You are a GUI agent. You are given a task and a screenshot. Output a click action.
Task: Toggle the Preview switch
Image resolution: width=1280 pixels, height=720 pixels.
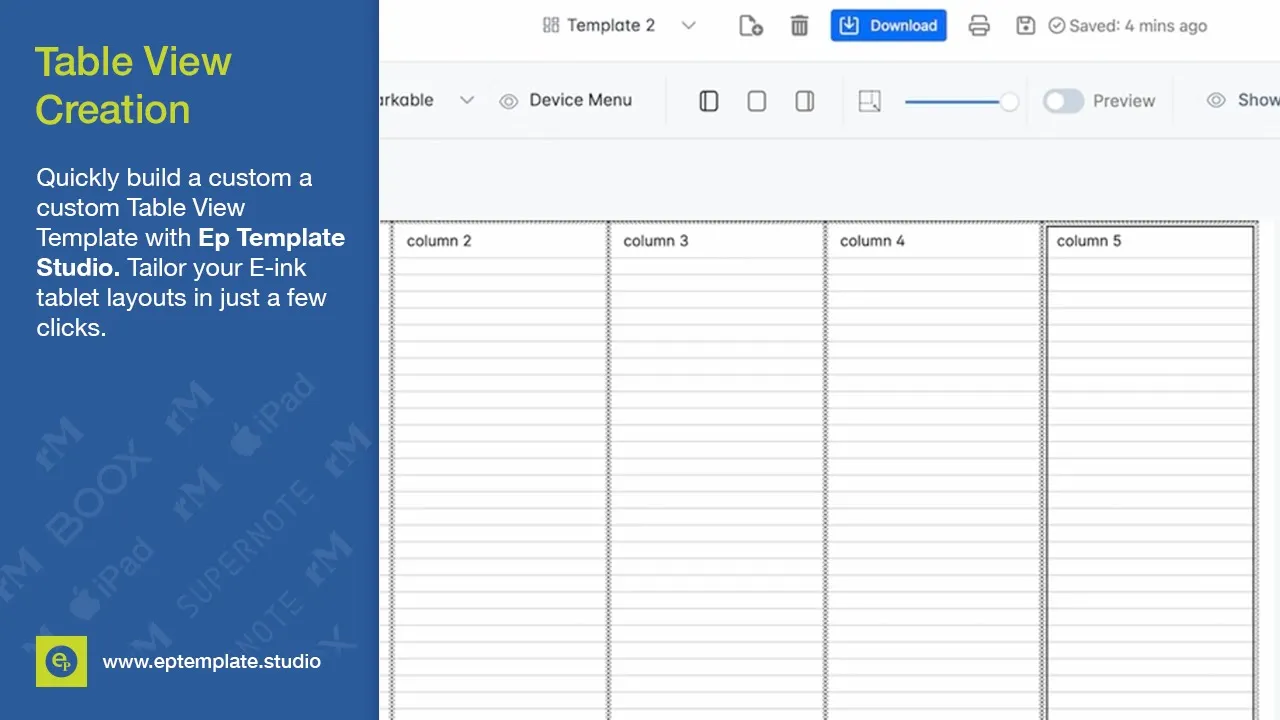1063,101
